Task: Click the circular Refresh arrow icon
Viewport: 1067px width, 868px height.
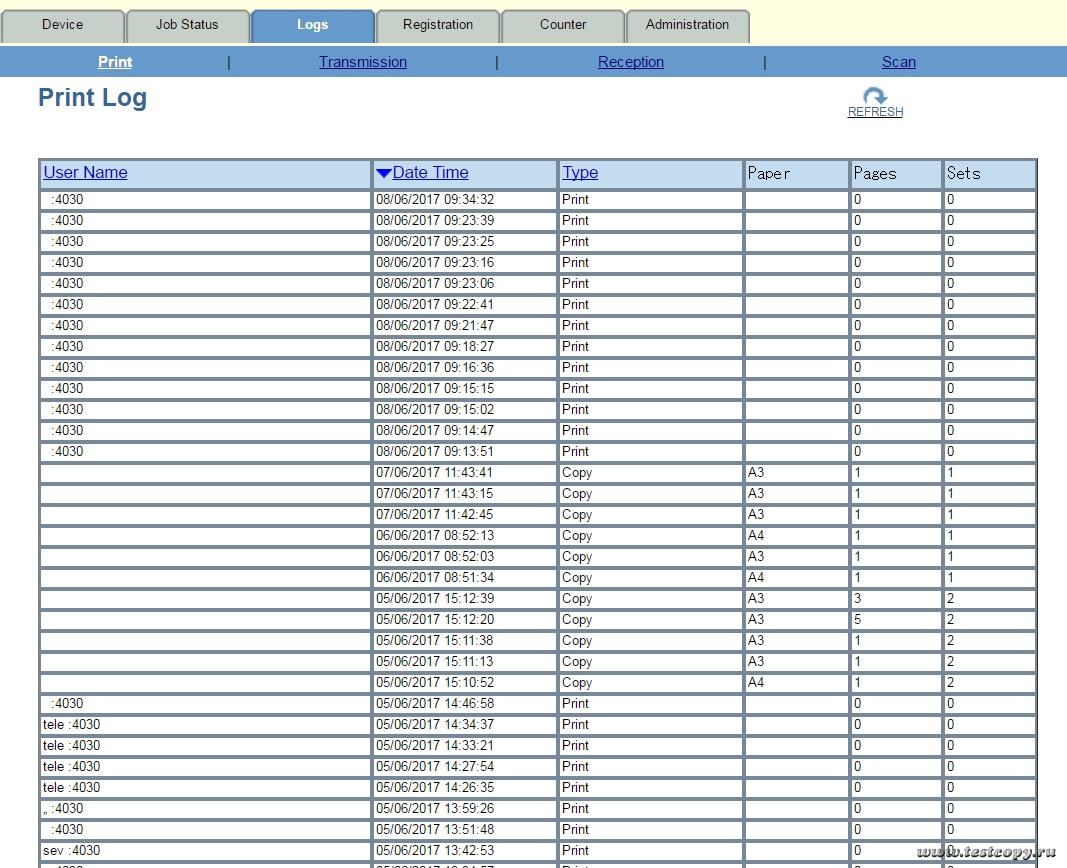Action: coord(875,96)
